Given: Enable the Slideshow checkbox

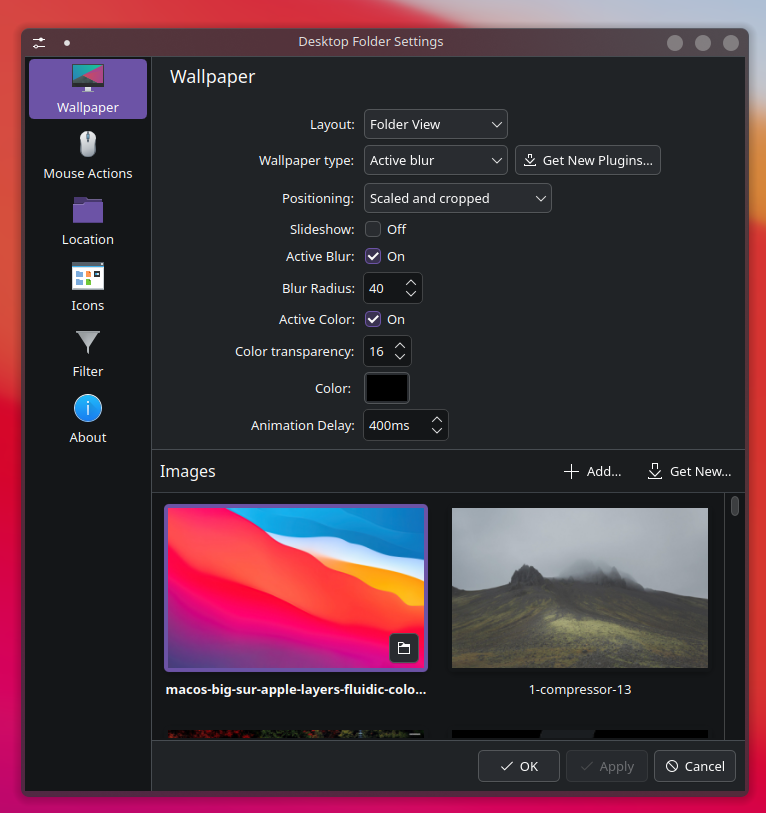Looking at the screenshot, I should (x=373, y=229).
